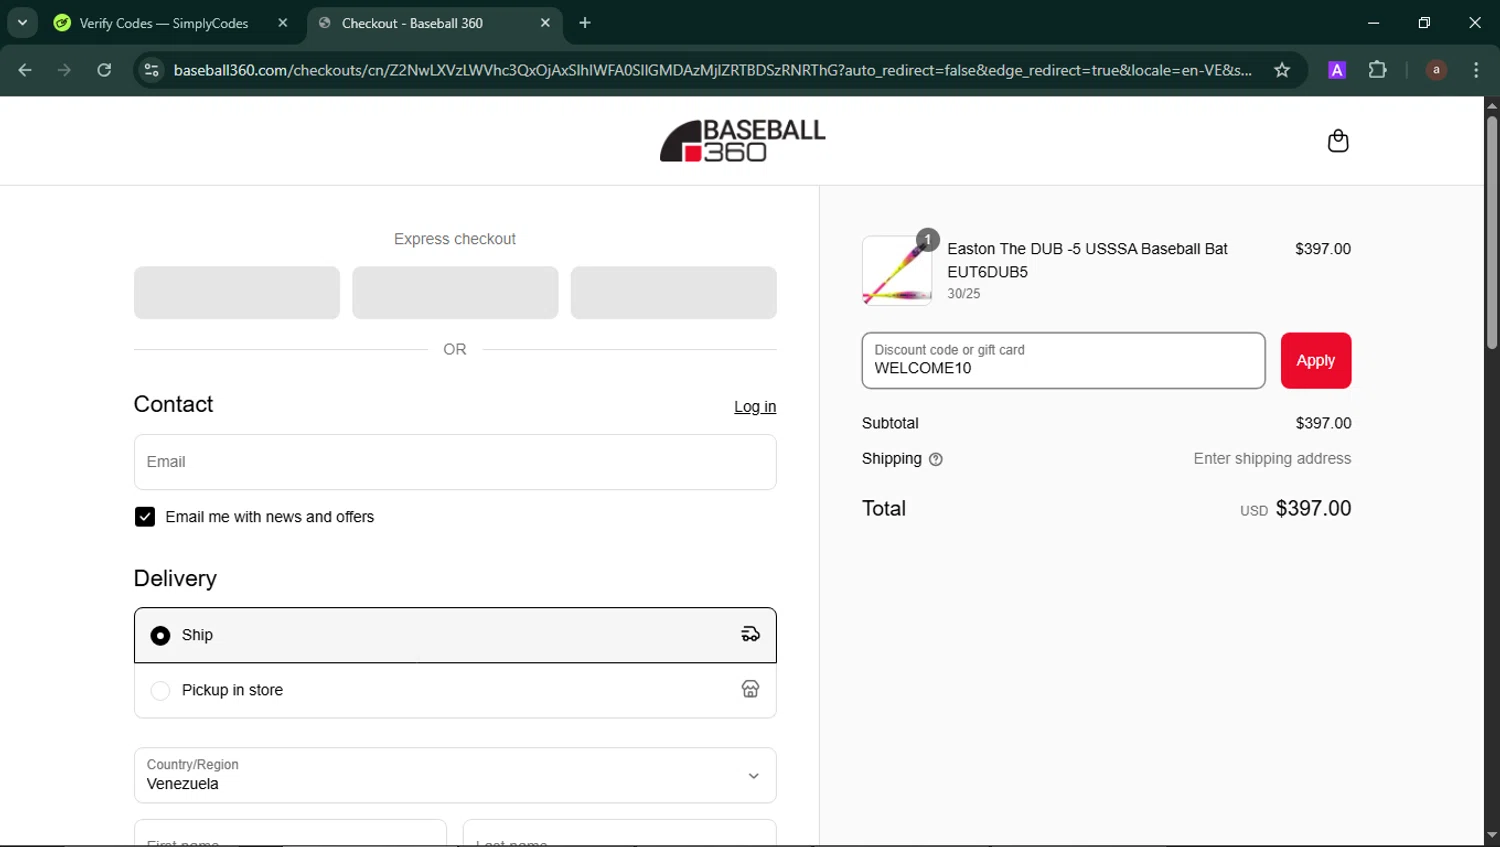Click the 30/25 size variant text

click(x=964, y=294)
